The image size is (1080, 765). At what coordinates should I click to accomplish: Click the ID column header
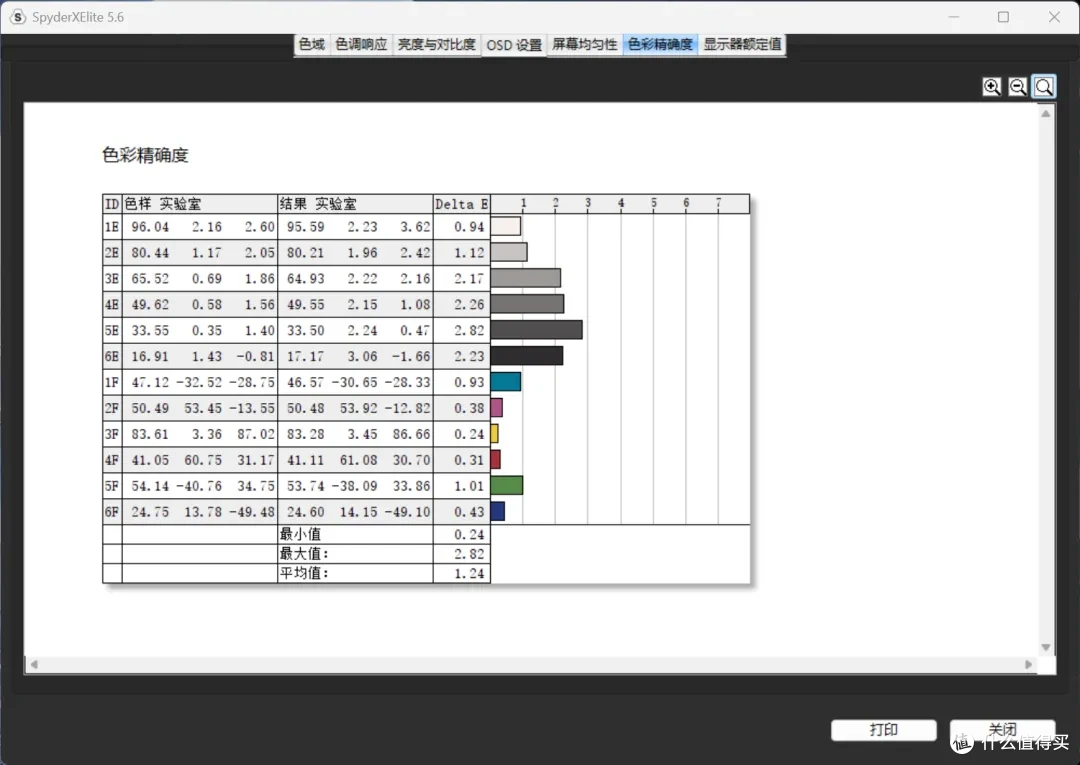tap(112, 204)
